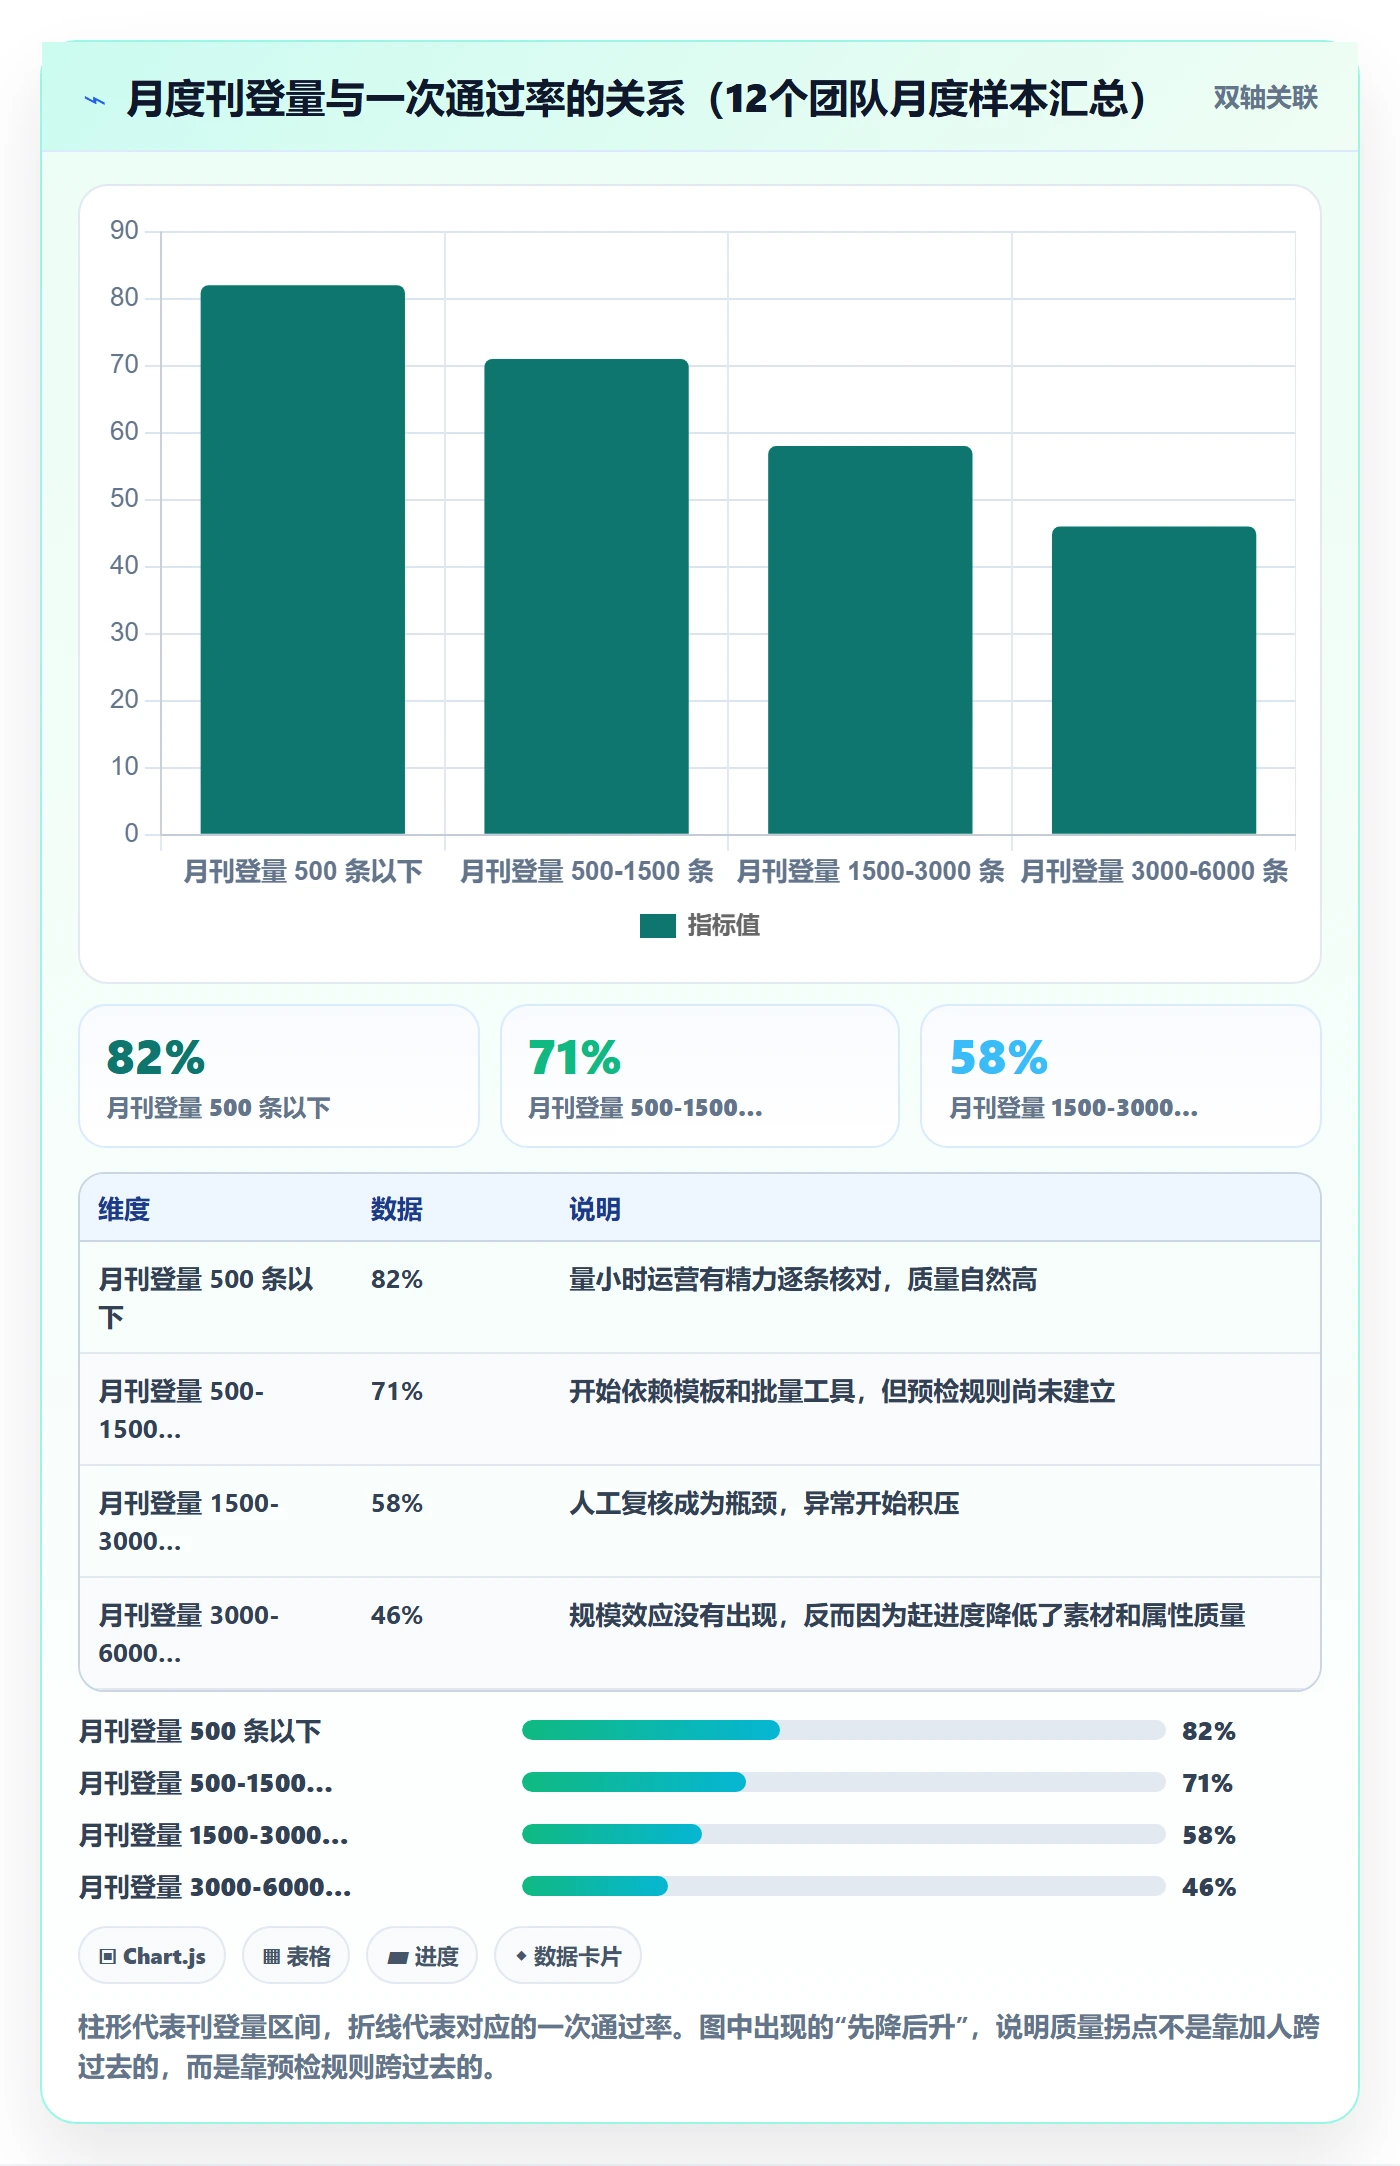The width and height of the screenshot is (1400, 2166).
Task: Click the grid icon in 表格 chip
Action: tap(271, 1957)
